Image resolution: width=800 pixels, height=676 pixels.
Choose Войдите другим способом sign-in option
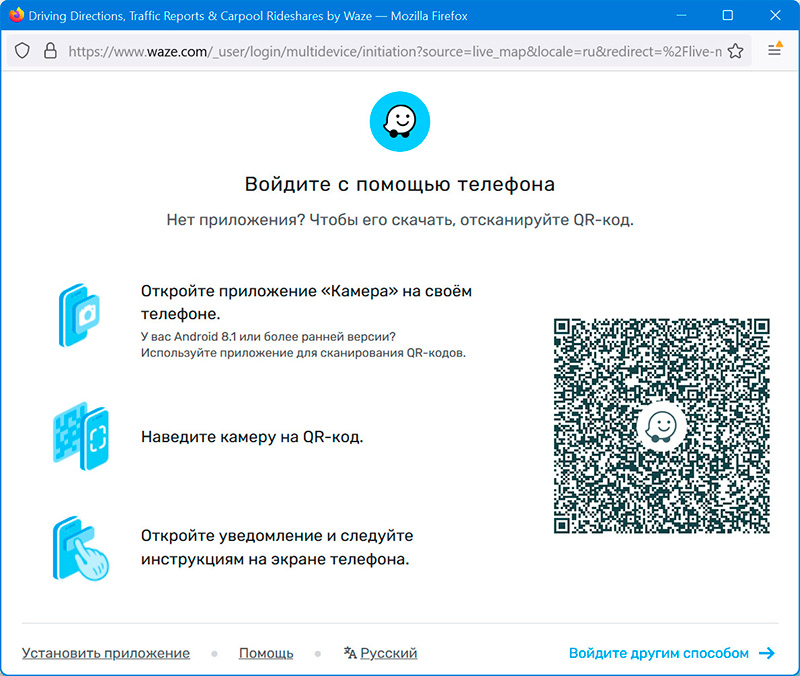658,653
